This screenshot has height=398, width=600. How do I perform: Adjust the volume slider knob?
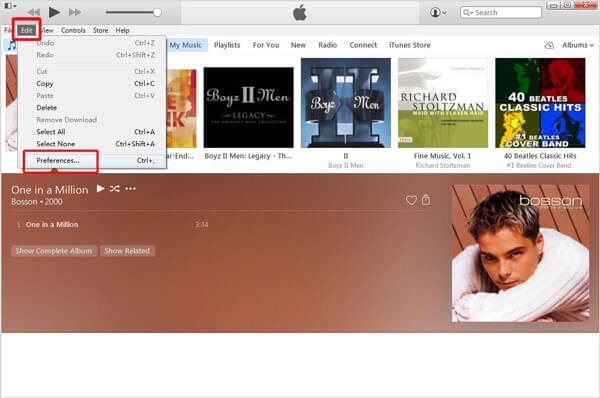pos(157,13)
